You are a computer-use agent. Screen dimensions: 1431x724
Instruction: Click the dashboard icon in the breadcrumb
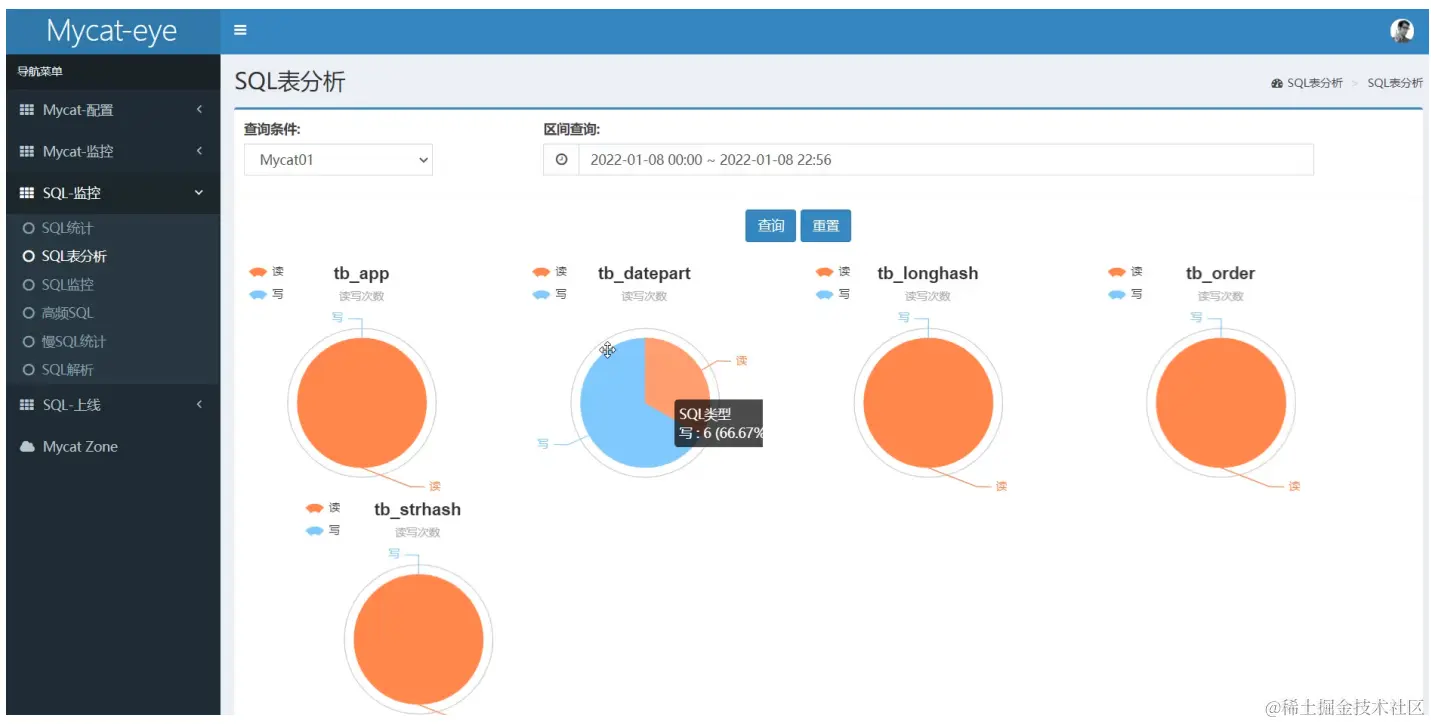click(1277, 83)
